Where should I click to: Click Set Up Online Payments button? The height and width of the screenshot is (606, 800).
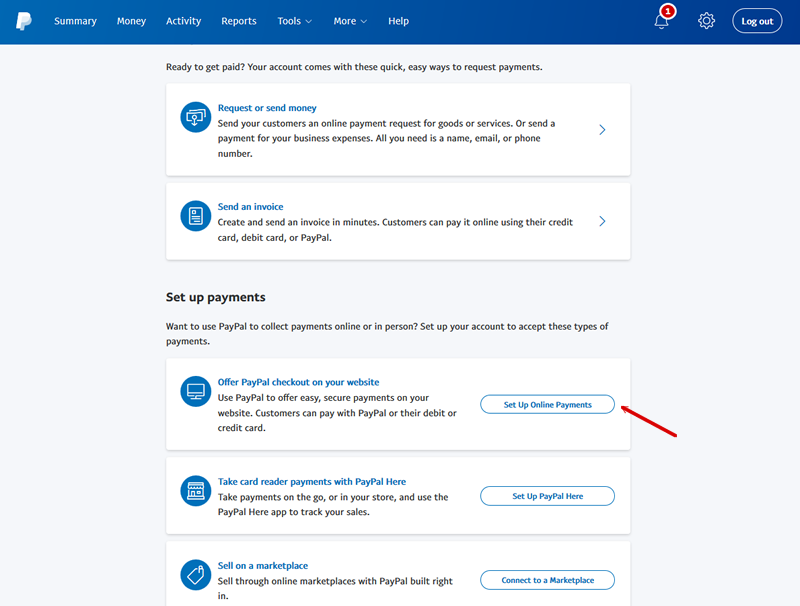point(547,405)
